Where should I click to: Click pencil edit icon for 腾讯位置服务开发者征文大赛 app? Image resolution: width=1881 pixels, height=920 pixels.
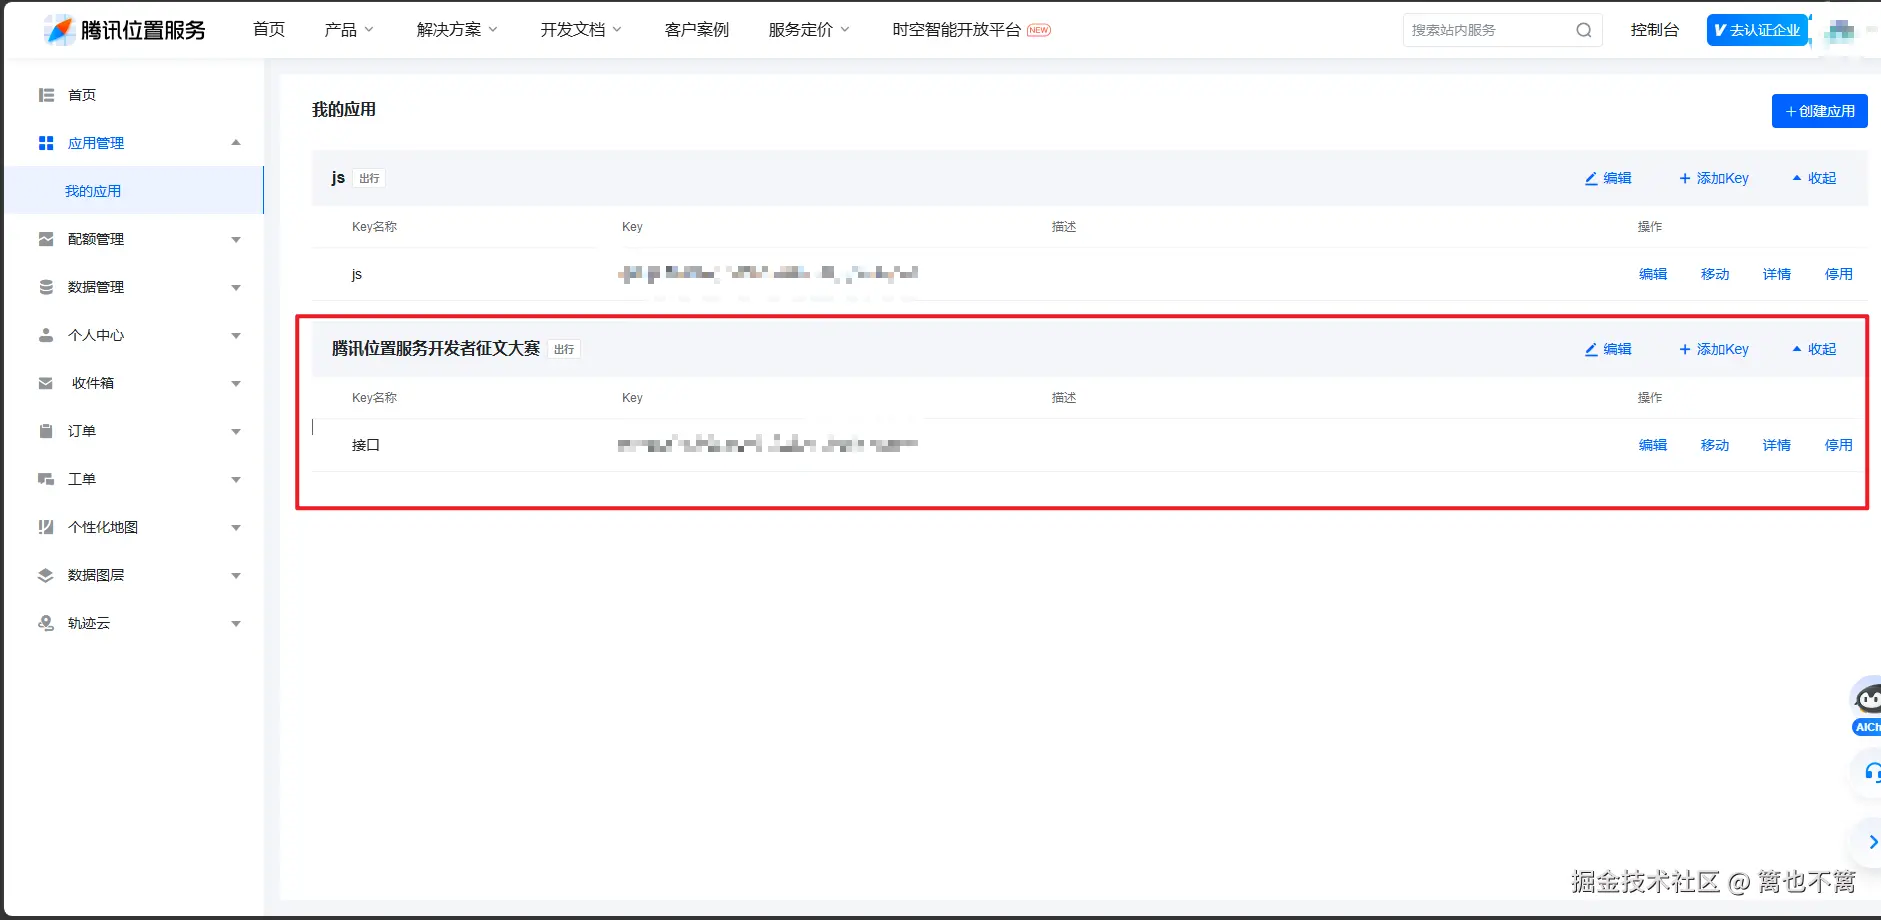[1591, 349]
